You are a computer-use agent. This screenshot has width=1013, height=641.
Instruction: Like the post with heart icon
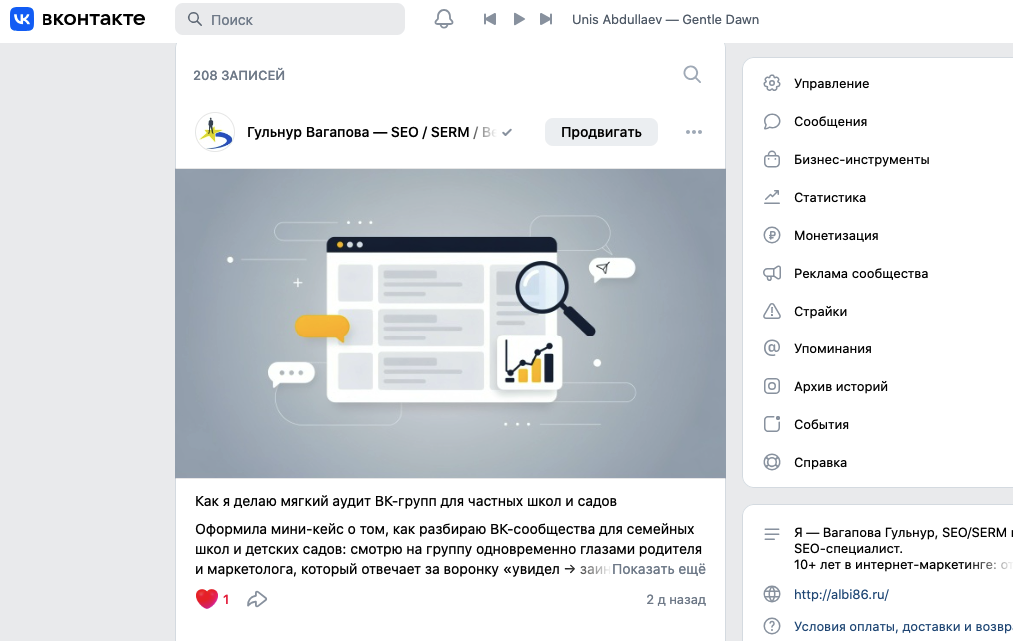click(x=207, y=599)
